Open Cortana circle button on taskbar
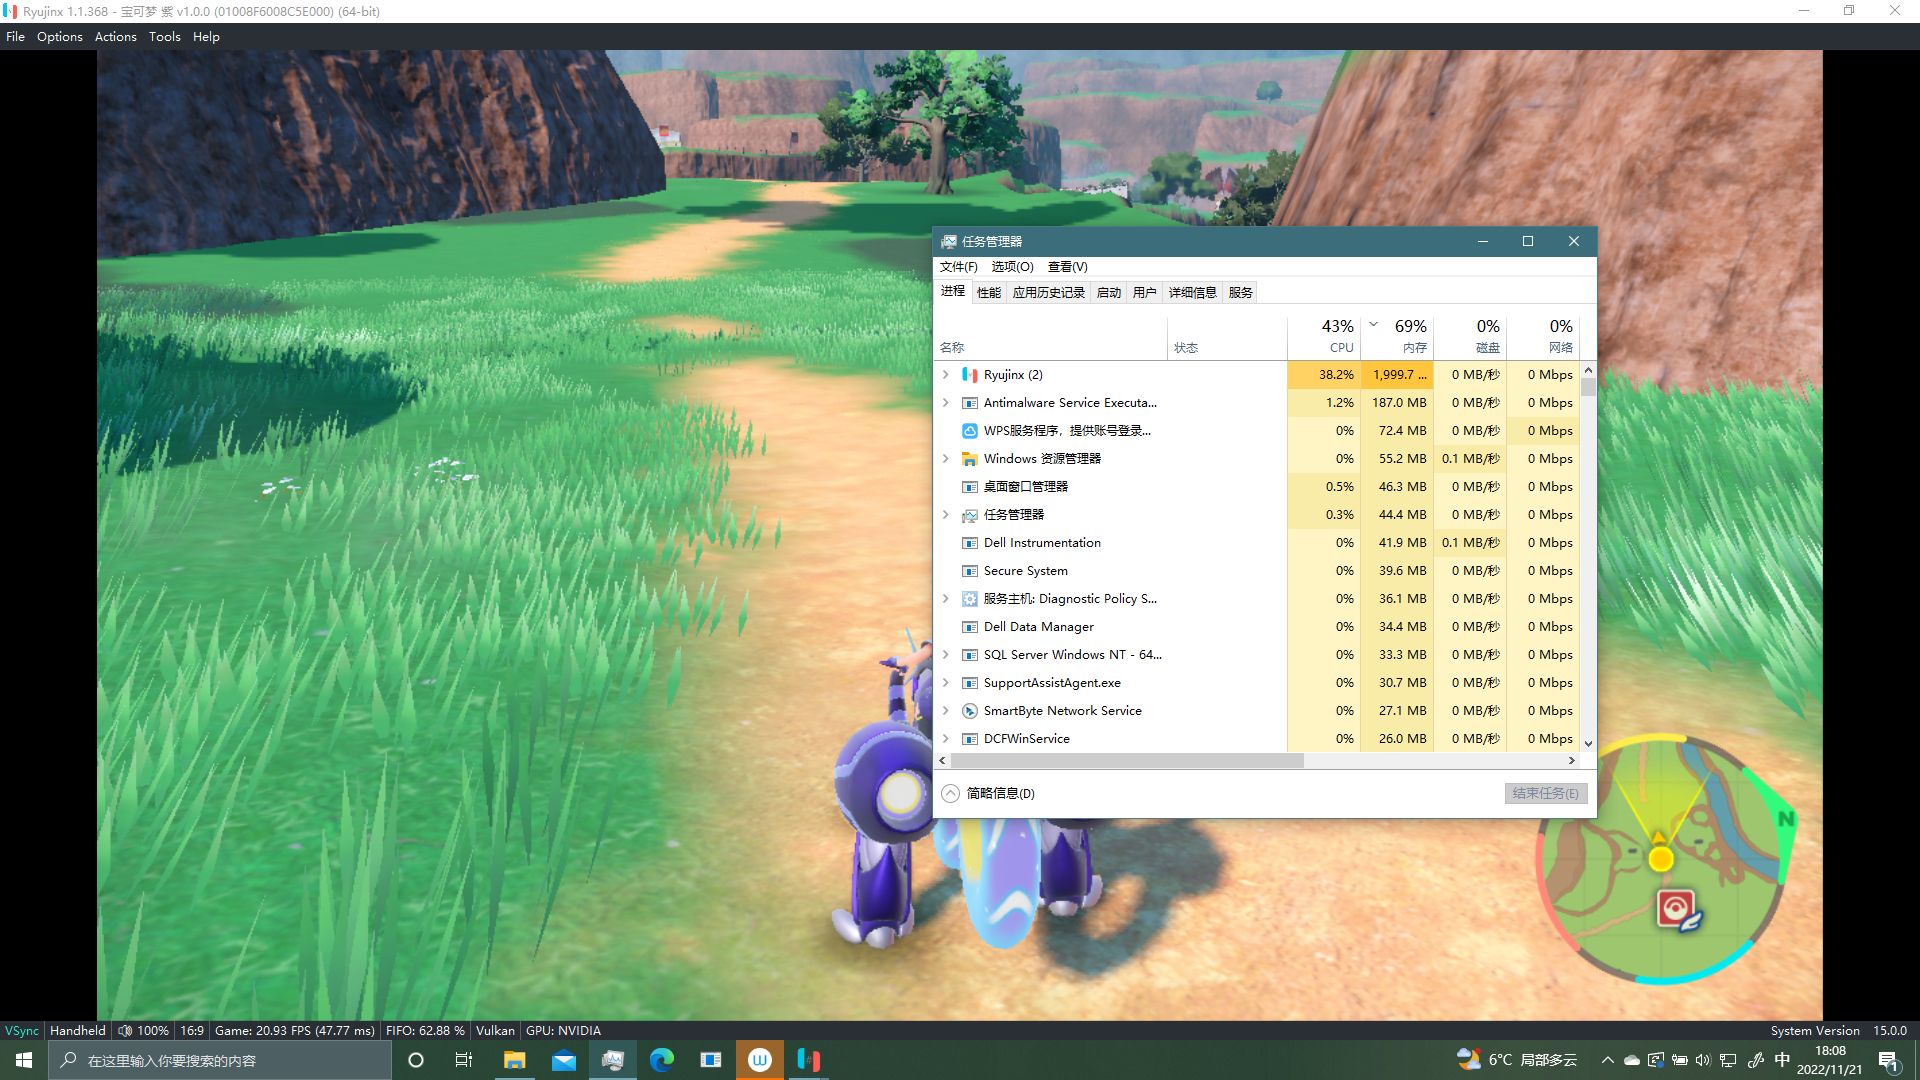This screenshot has height=1080, width=1920. (416, 1060)
